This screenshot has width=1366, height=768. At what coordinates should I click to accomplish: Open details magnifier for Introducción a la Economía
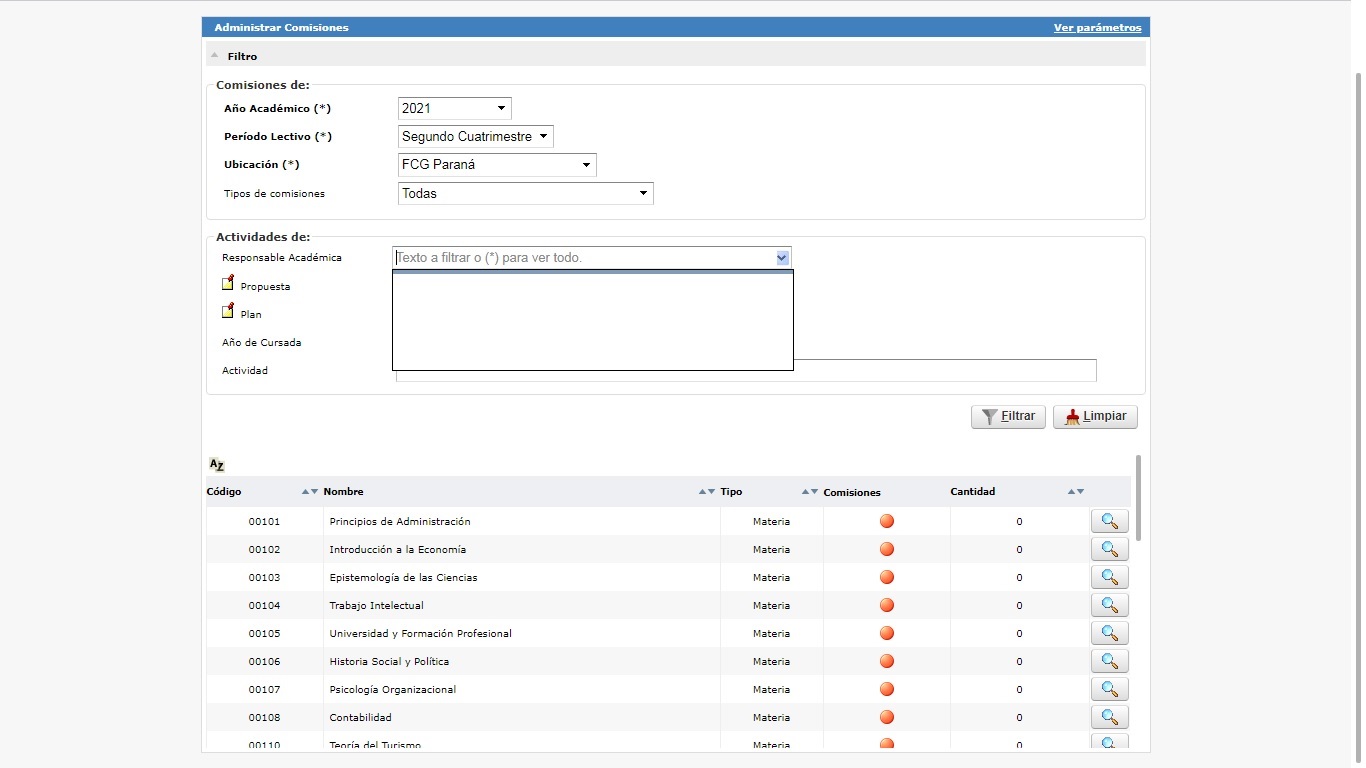[1108, 549]
